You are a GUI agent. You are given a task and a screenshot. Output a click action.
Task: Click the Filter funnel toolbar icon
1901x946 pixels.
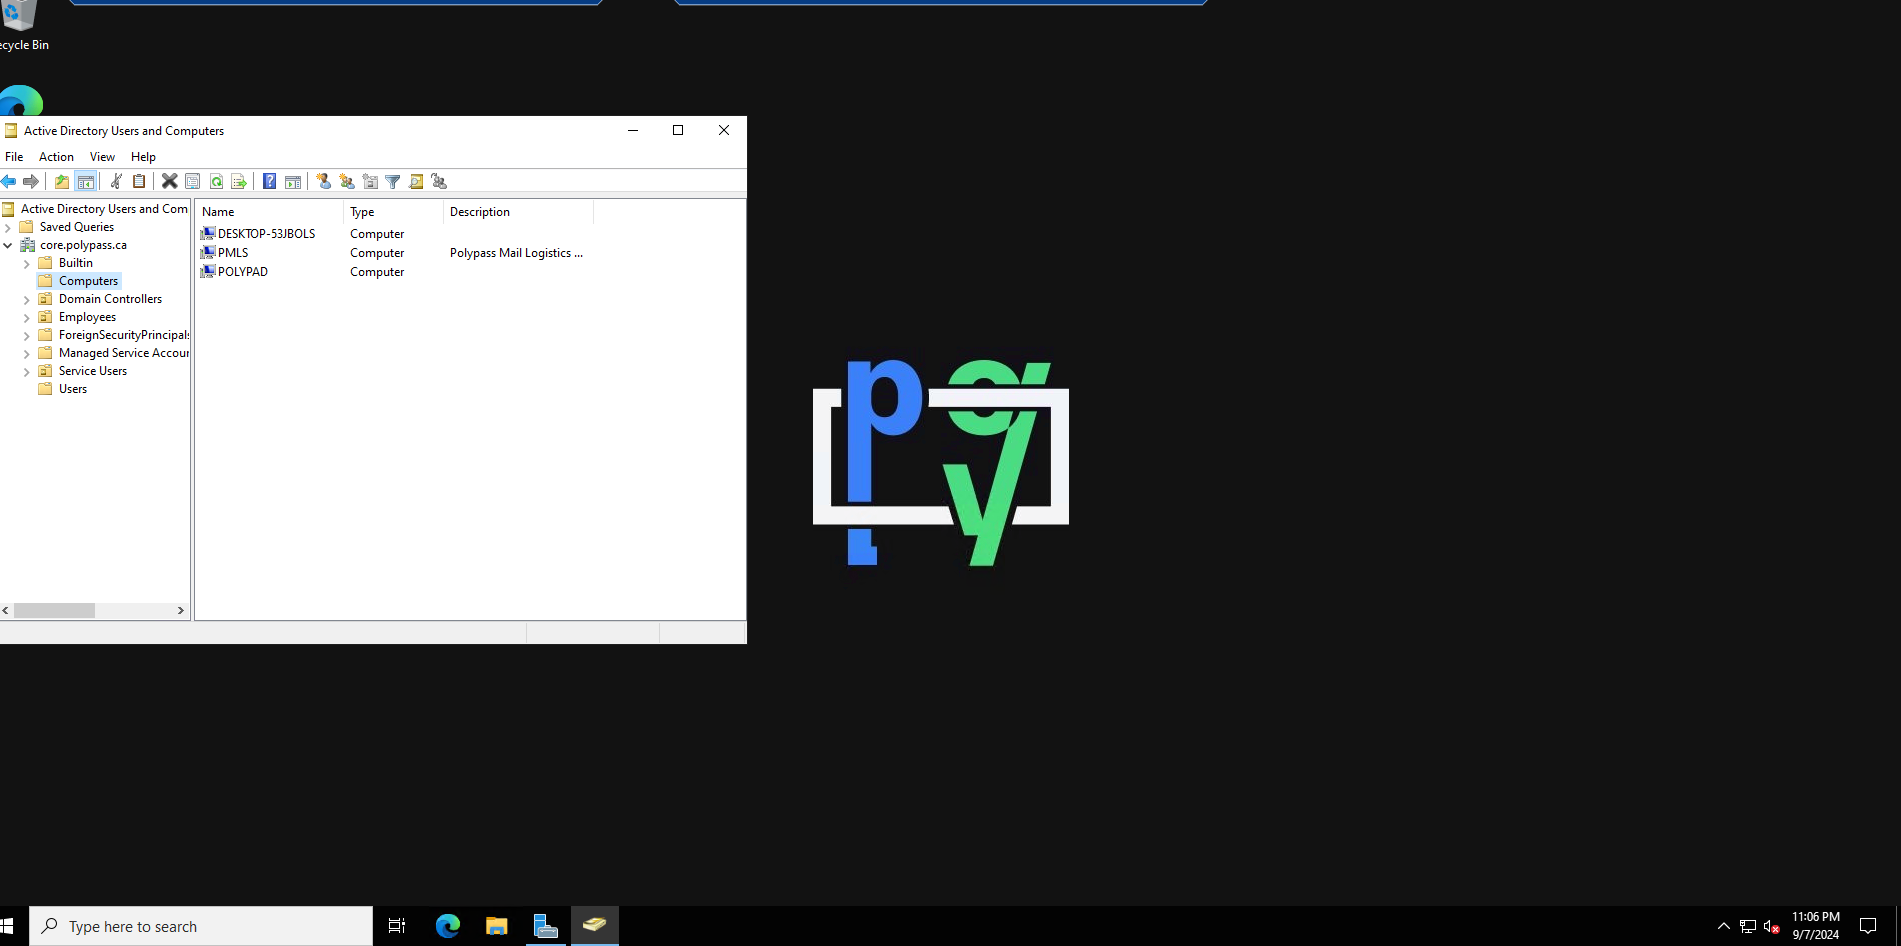tap(393, 181)
